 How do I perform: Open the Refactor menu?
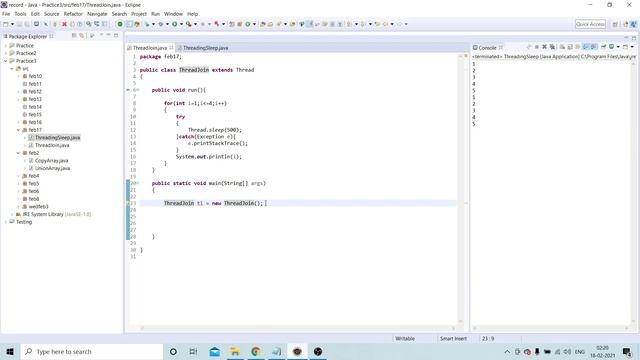73,14
